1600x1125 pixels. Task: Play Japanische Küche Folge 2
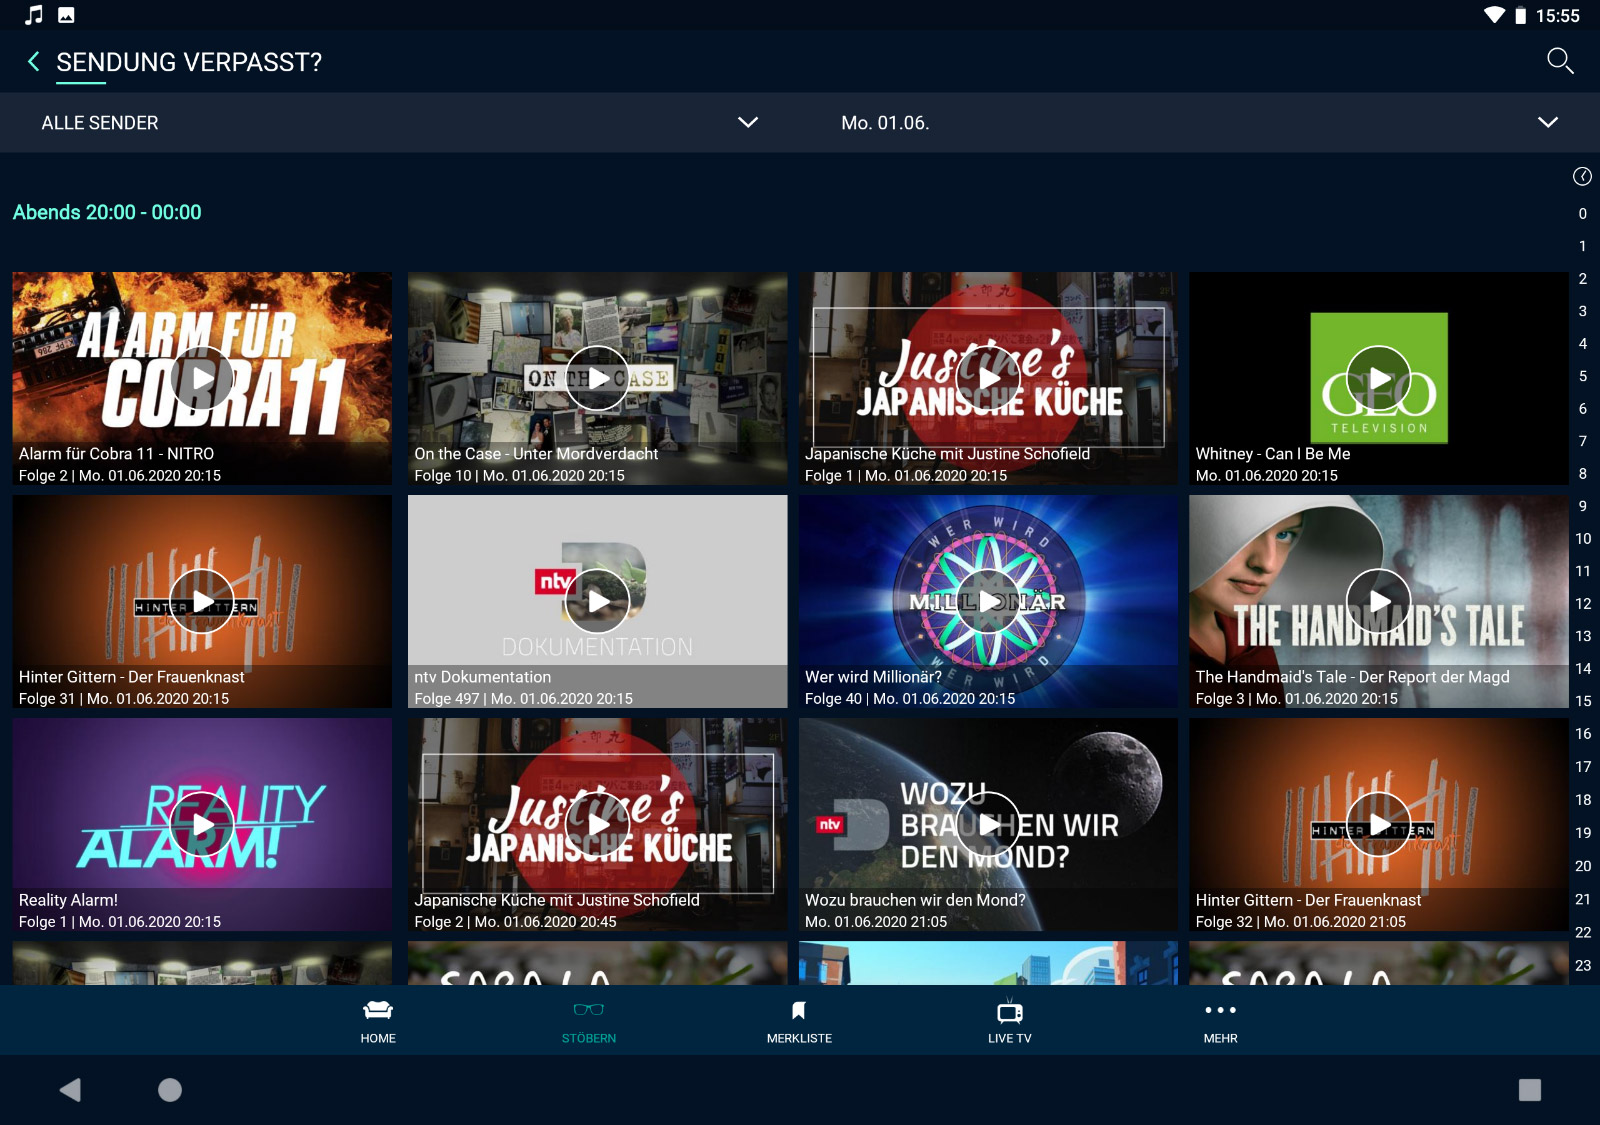(x=598, y=825)
